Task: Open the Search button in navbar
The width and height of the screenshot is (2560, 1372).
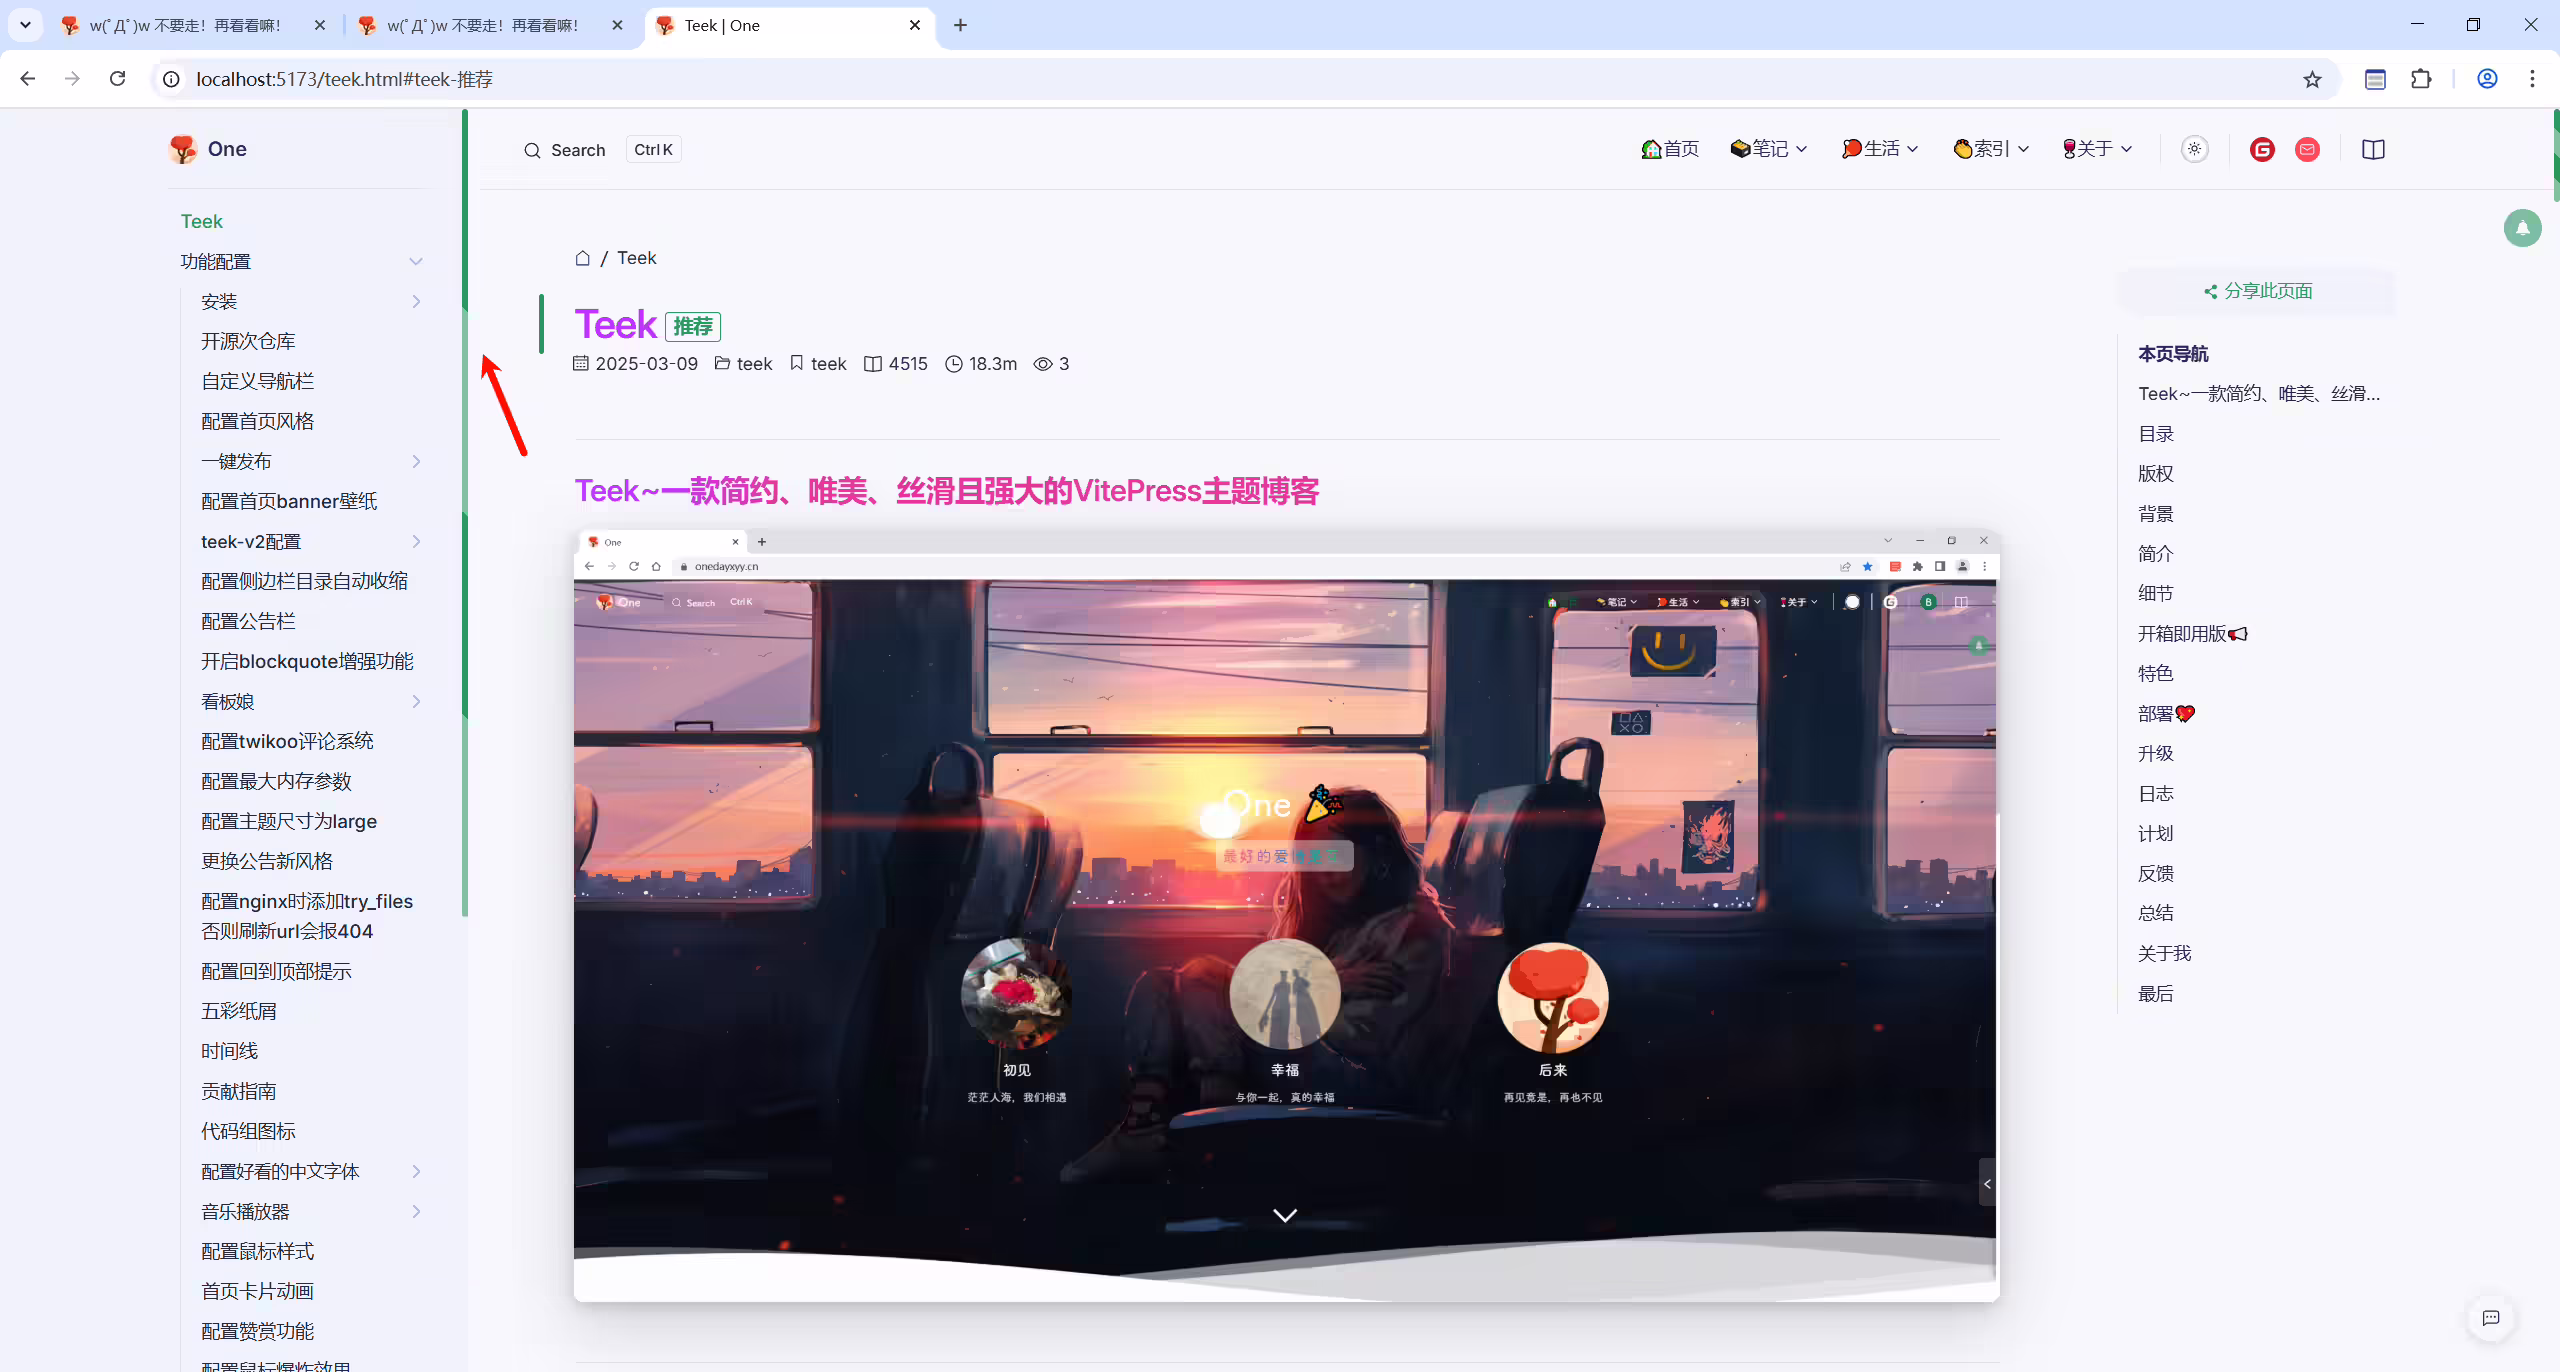Action: click(601, 150)
